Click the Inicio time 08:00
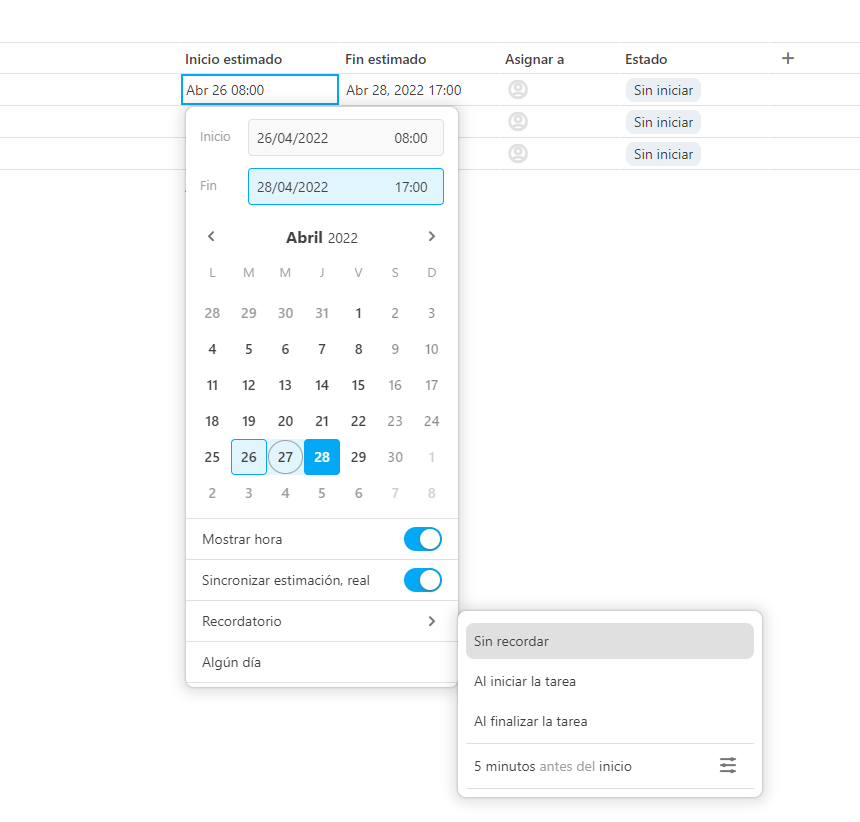Viewport: 860px width, 822px height. pos(411,138)
